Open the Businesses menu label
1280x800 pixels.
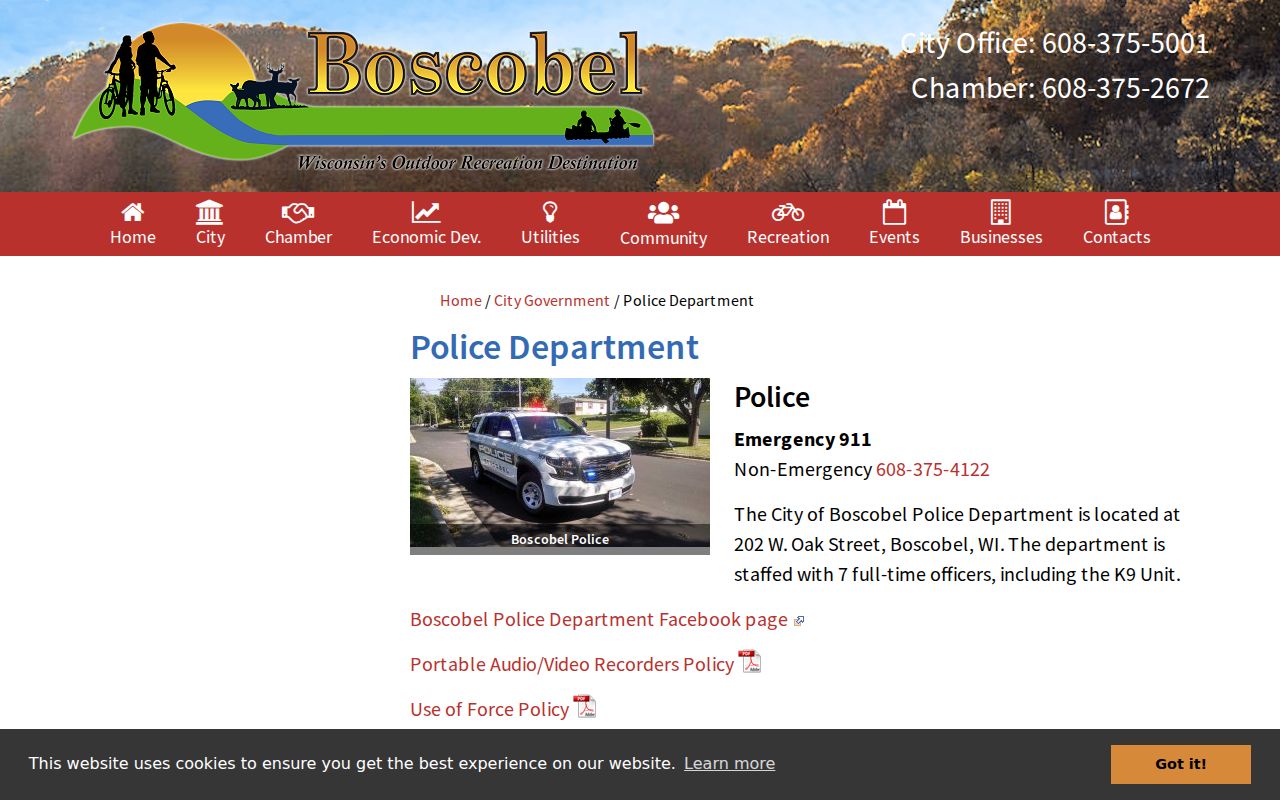click(x=1001, y=237)
